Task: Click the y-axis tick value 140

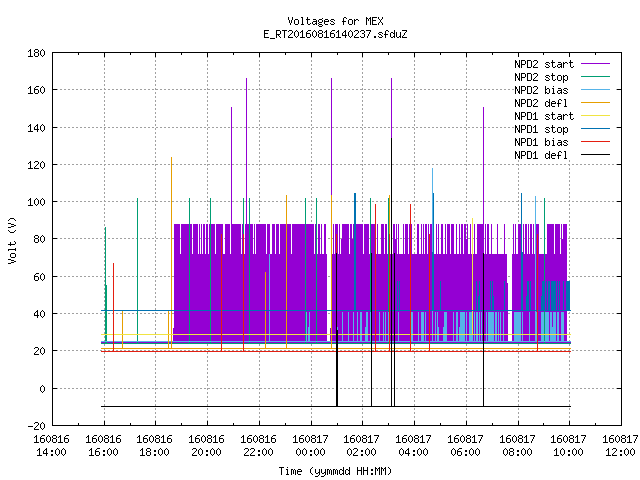Action: tap(36, 128)
